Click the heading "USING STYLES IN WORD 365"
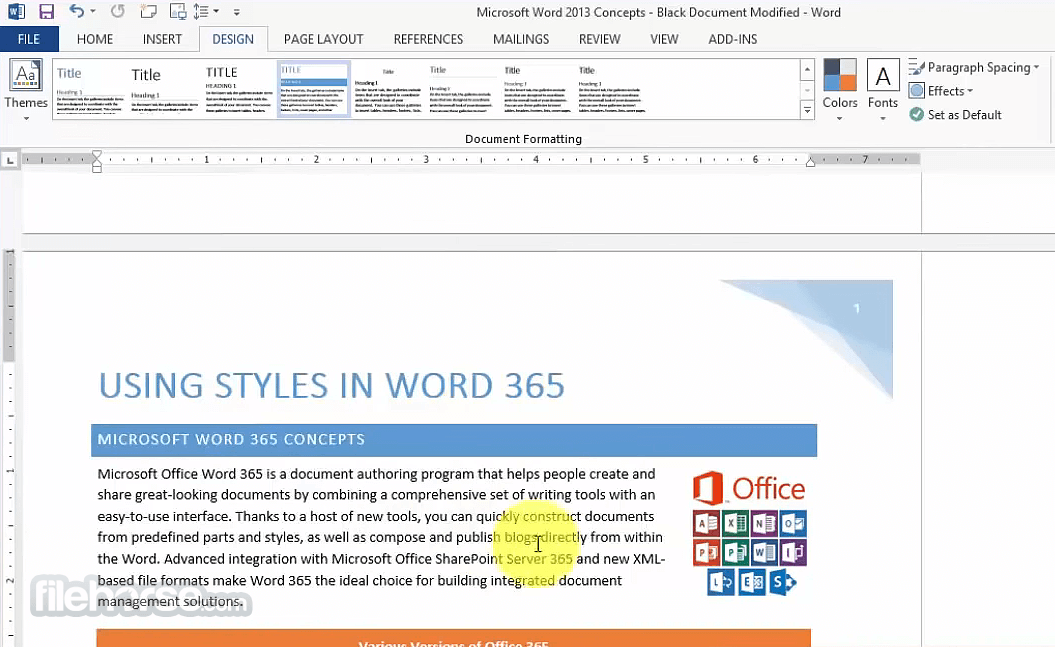This screenshot has height=647, width=1055. click(332, 385)
